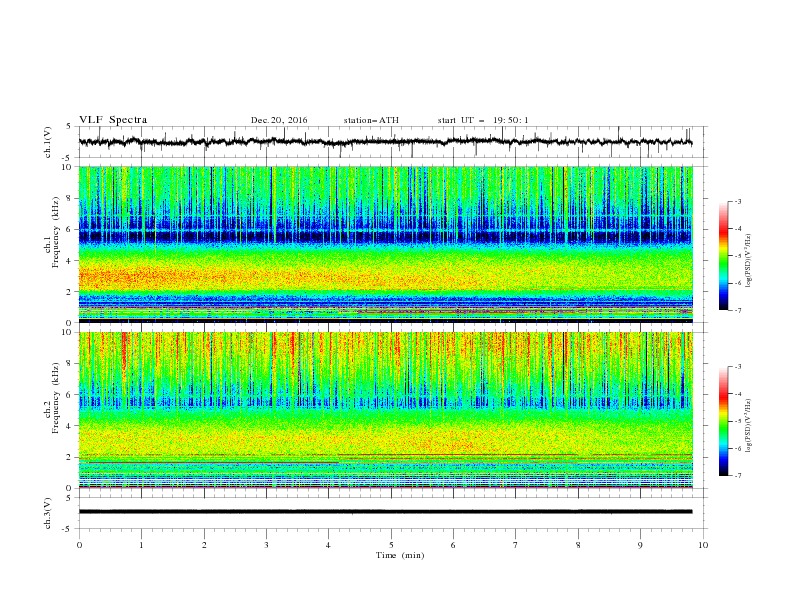Select the "start UT = 19:50: 1" text

click(x=483, y=120)
